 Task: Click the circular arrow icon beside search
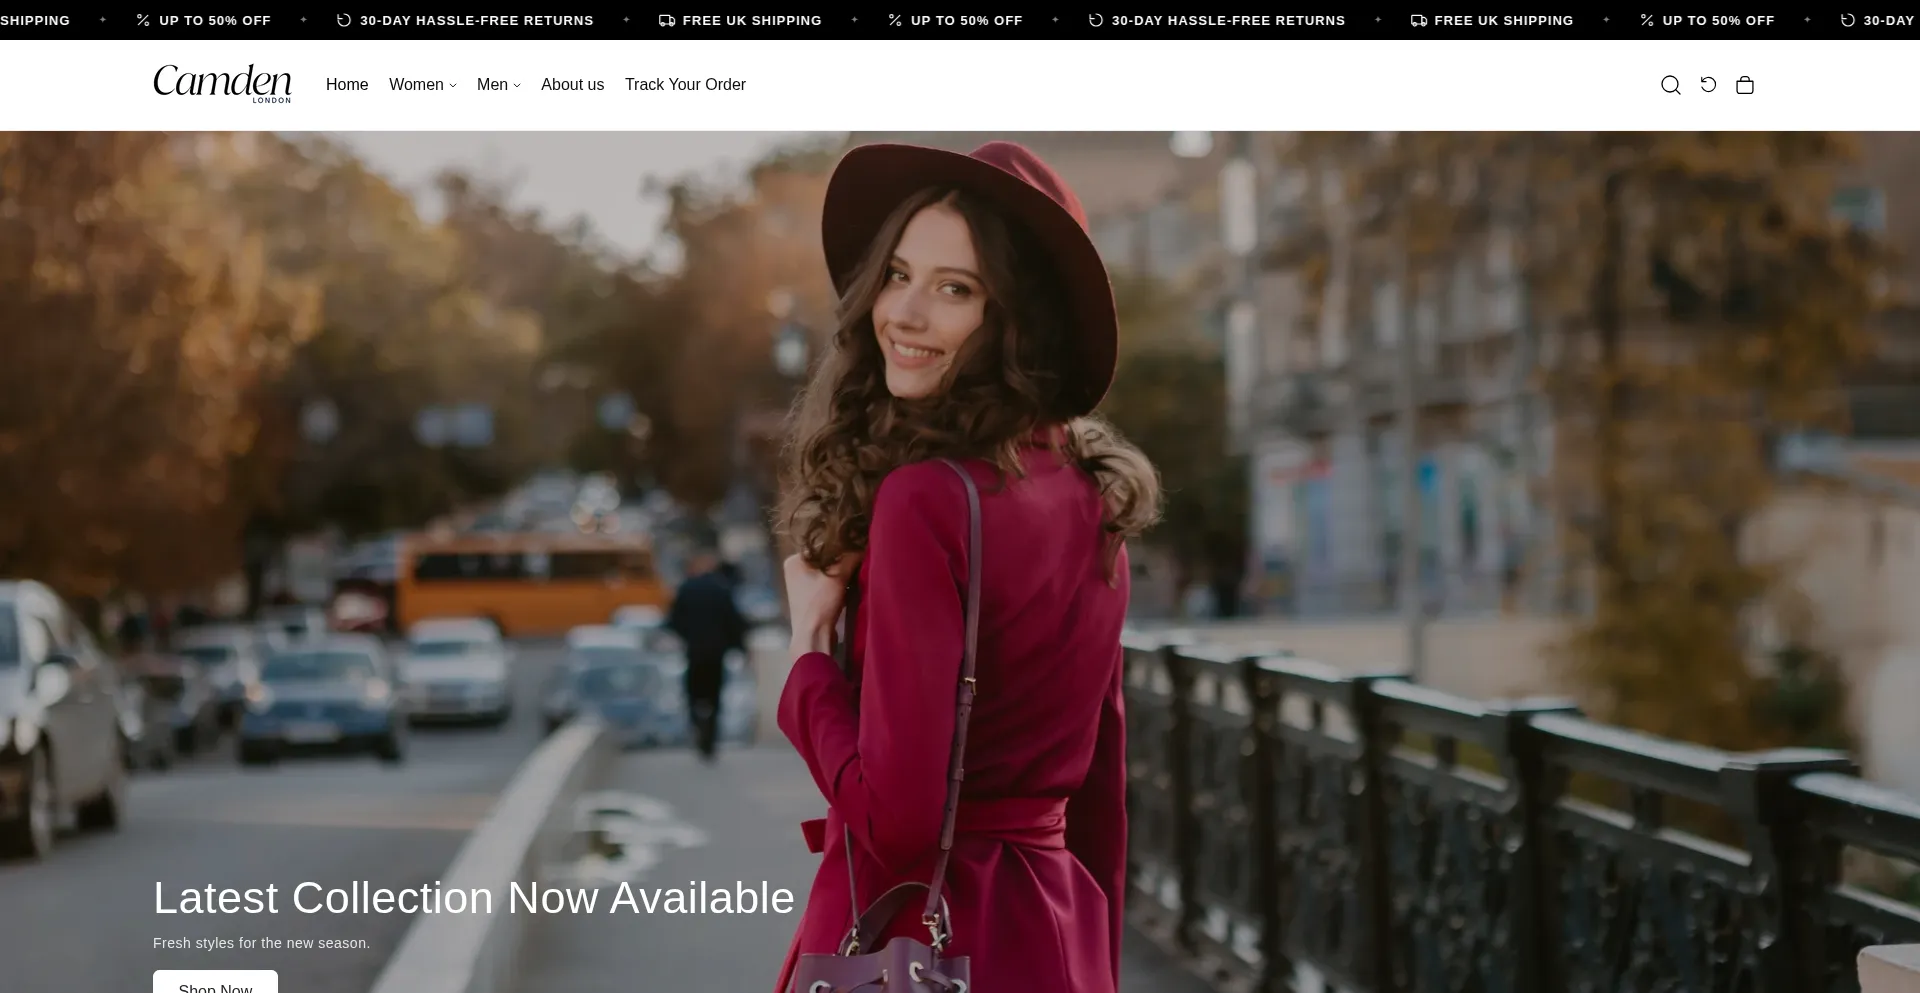point(1708,85)
